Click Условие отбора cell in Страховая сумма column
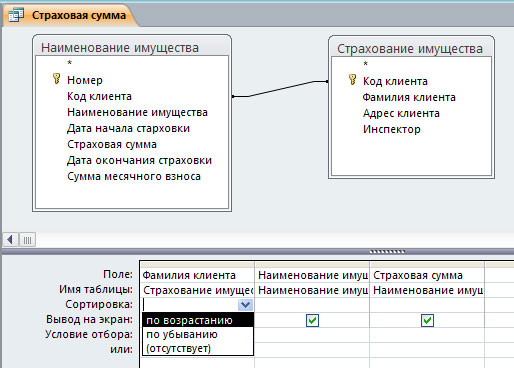 427,335
